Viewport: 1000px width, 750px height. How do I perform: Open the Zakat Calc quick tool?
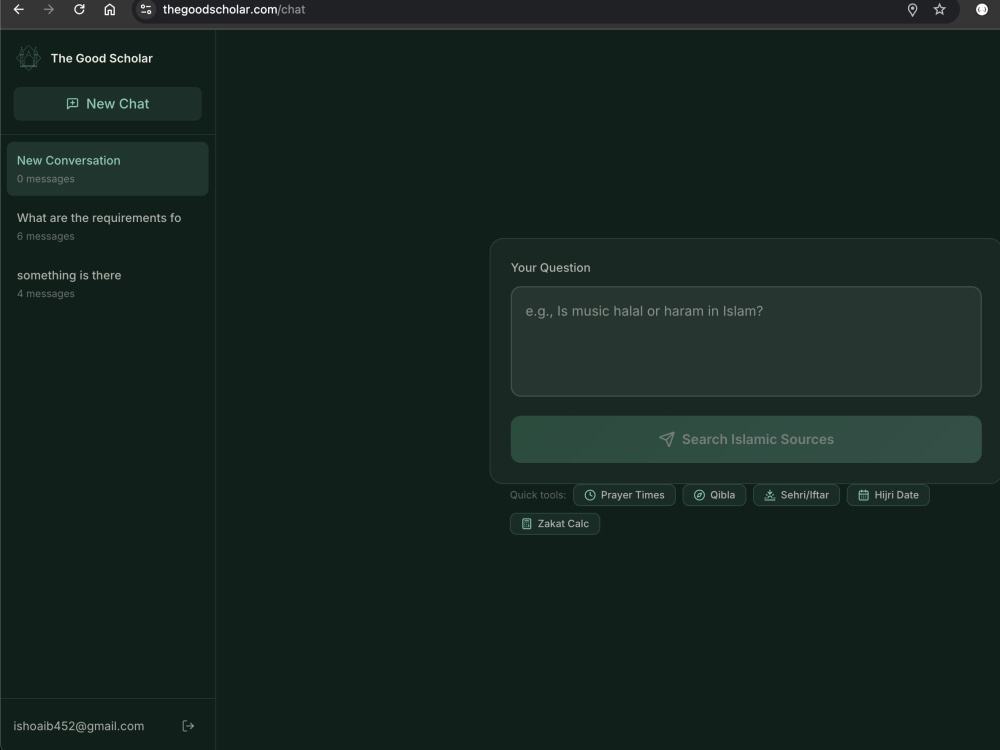coord(555,524)
